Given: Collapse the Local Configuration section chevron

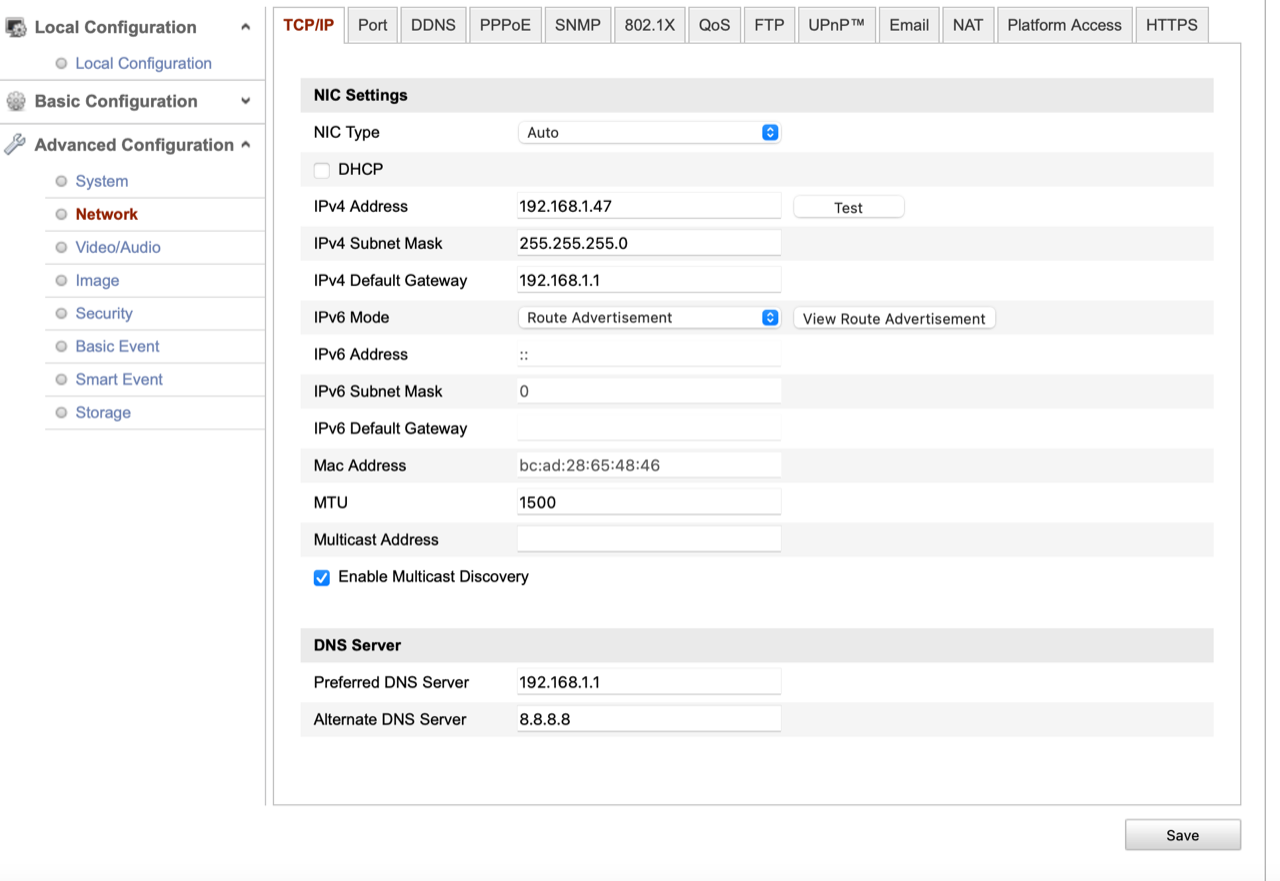Looking at the screenshot, I should [246, 27].
